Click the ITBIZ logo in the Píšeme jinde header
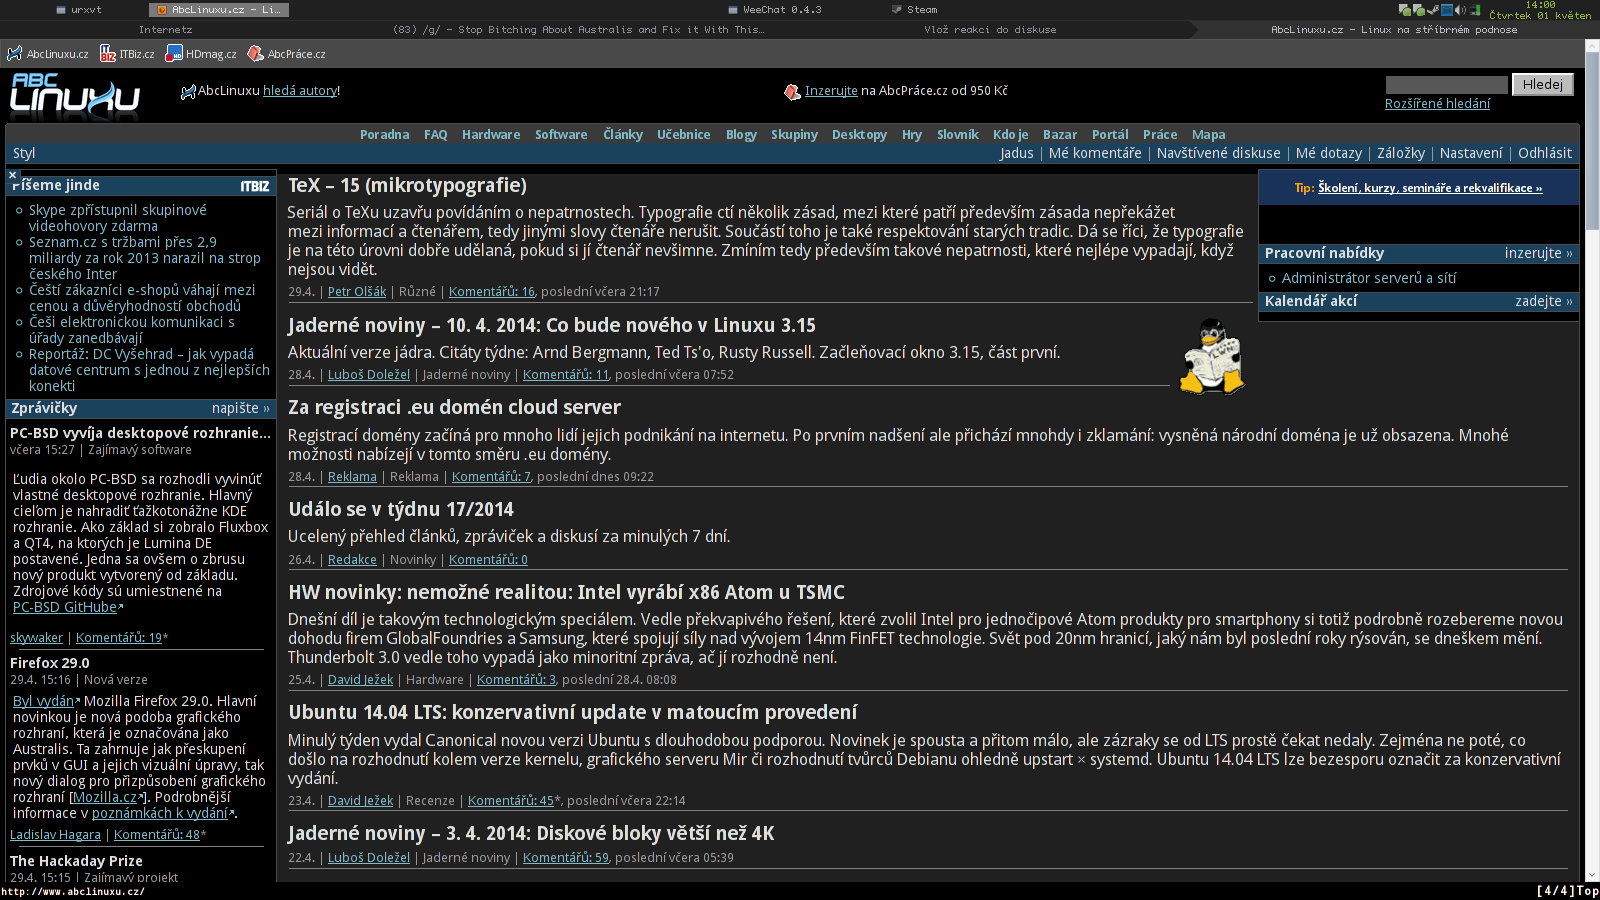1600x900 pixels. 255,186
